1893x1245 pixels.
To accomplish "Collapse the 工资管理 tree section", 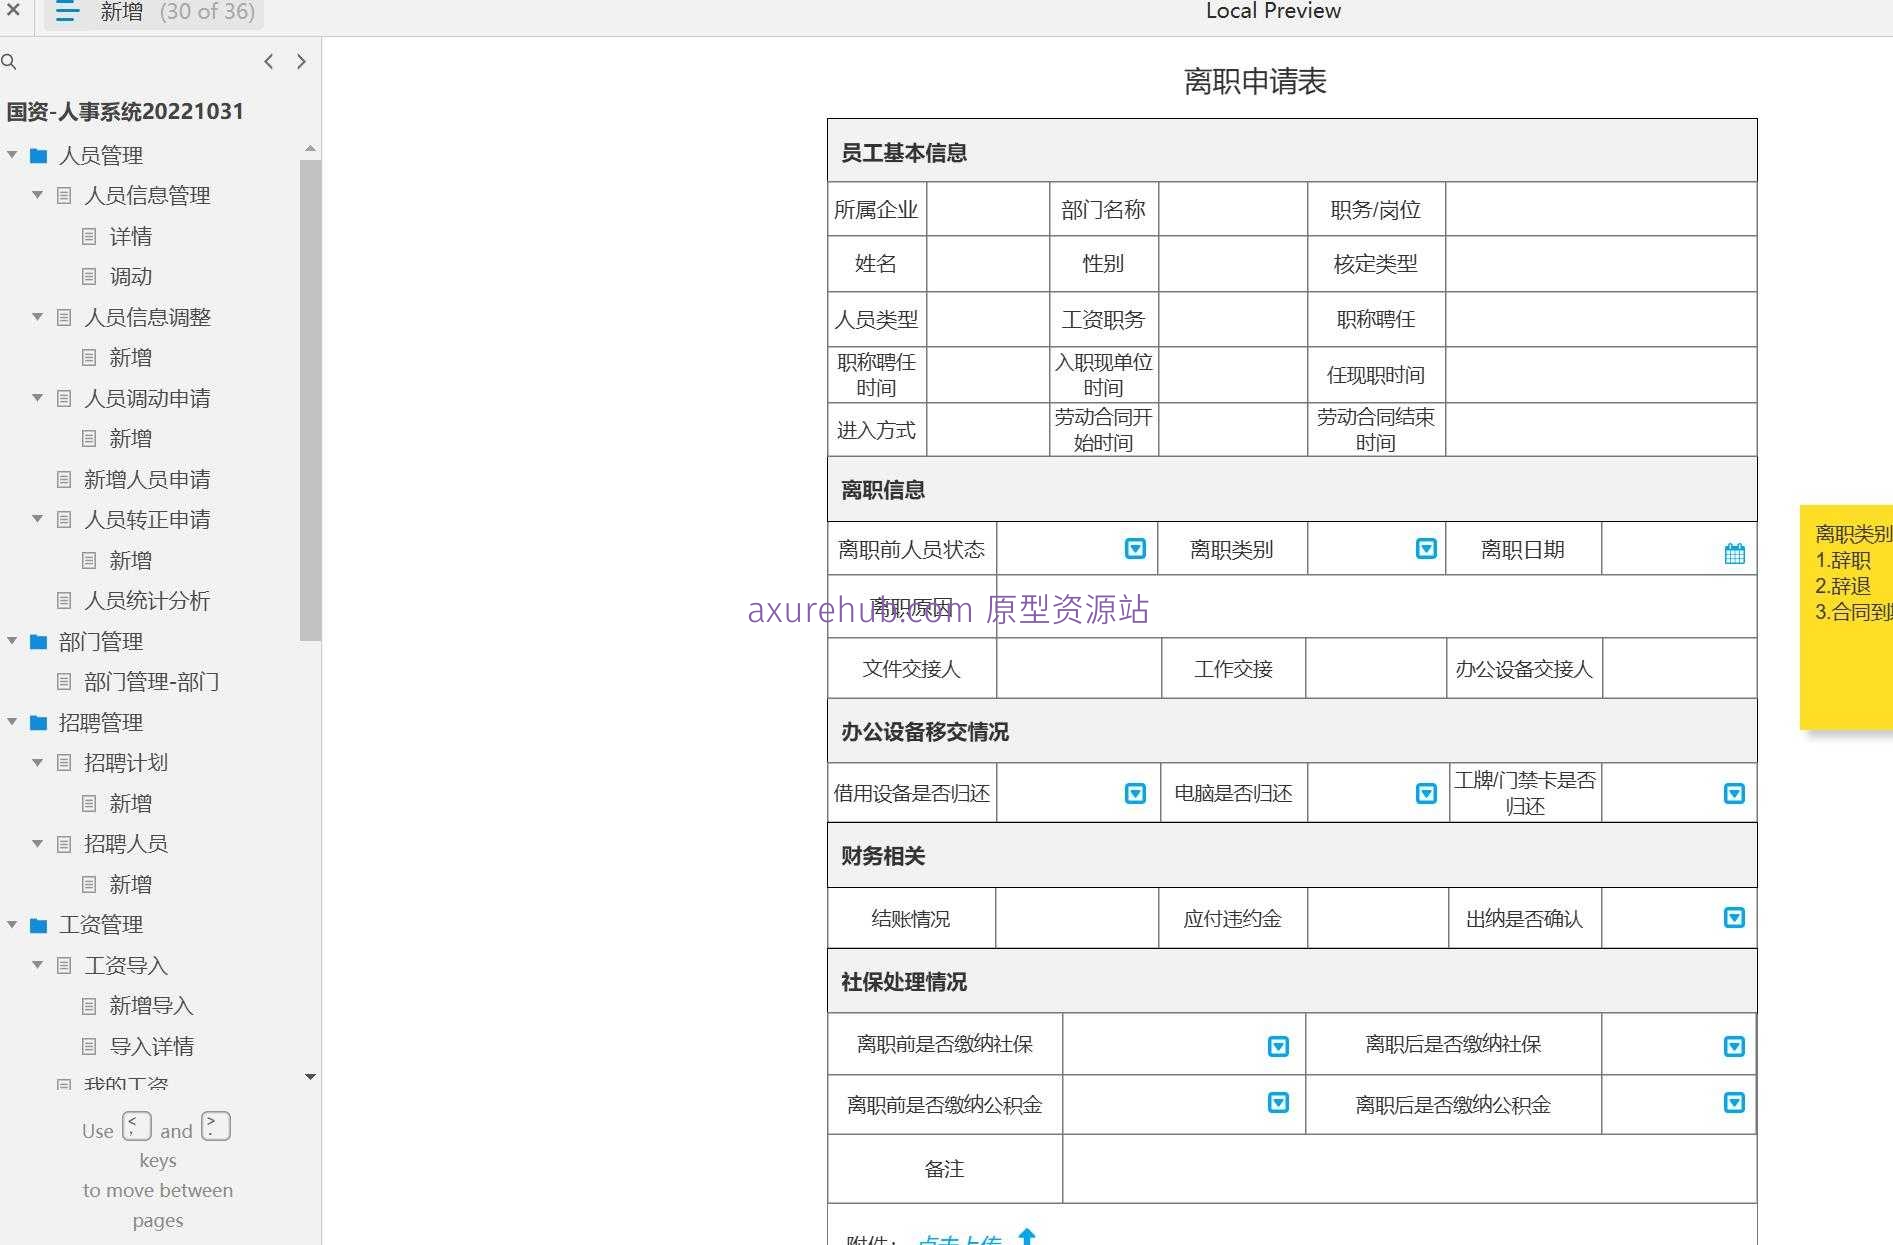I will pyautogui.click(x=12, y=924).
